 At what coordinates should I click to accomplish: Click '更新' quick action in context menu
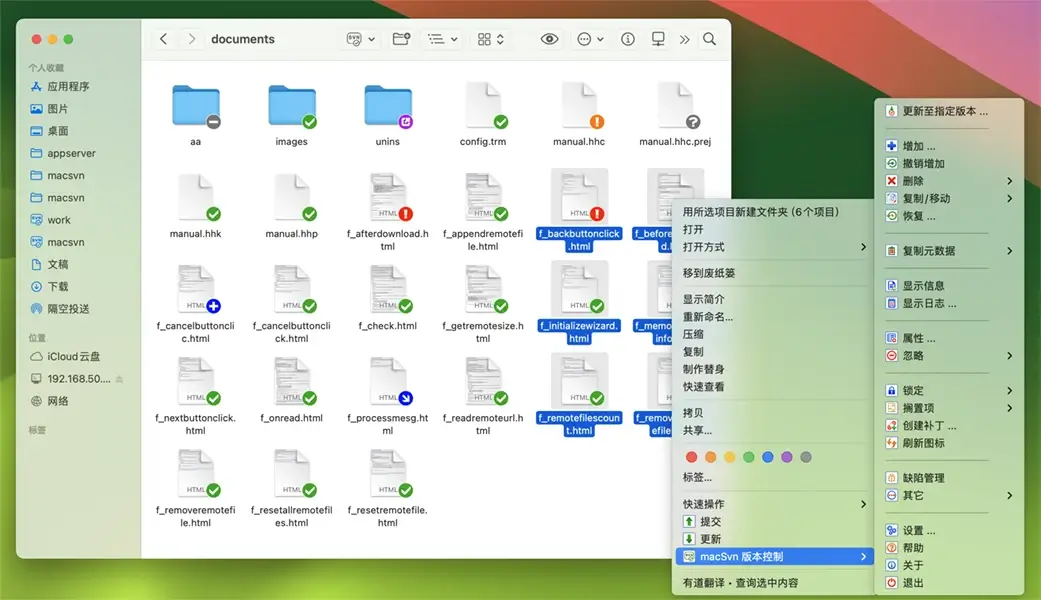click(x=710, y=539)
